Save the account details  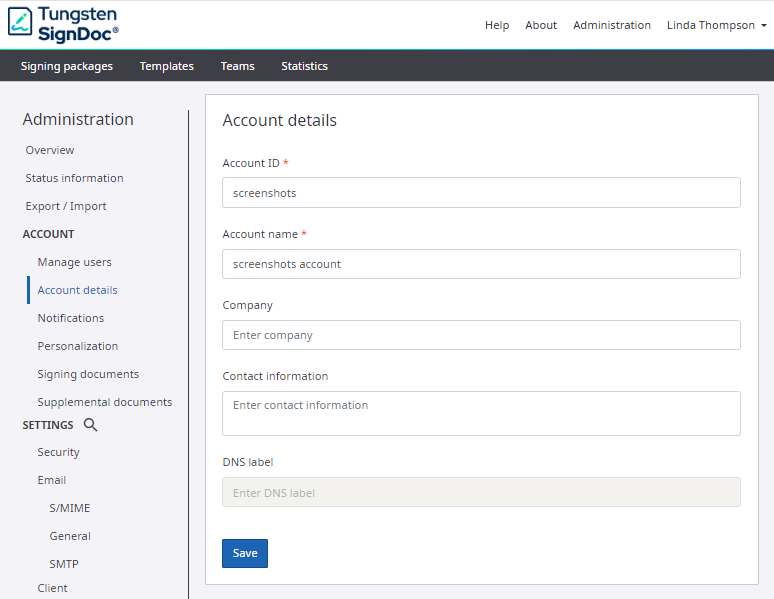(x=245, y=553)
